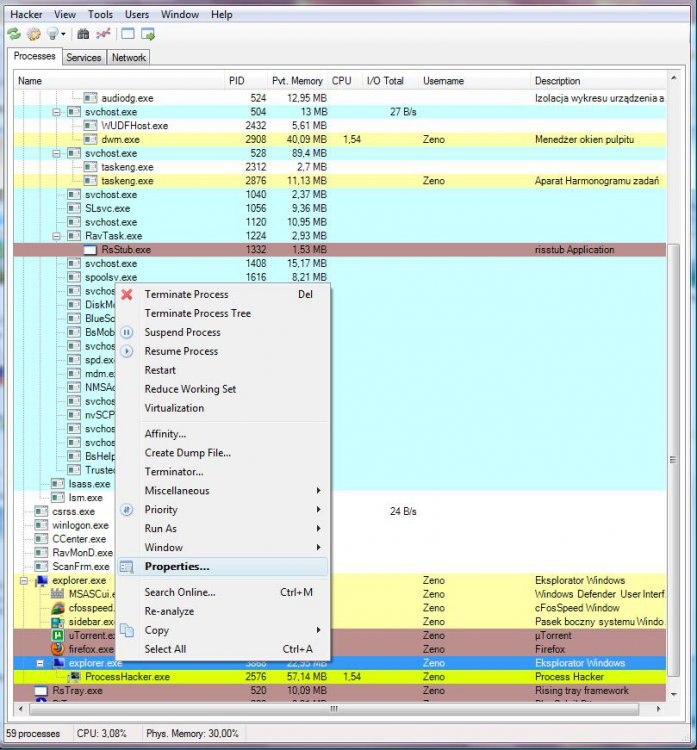Switch to the Network tab
The image size is (697, 750).
pos(129,57)
